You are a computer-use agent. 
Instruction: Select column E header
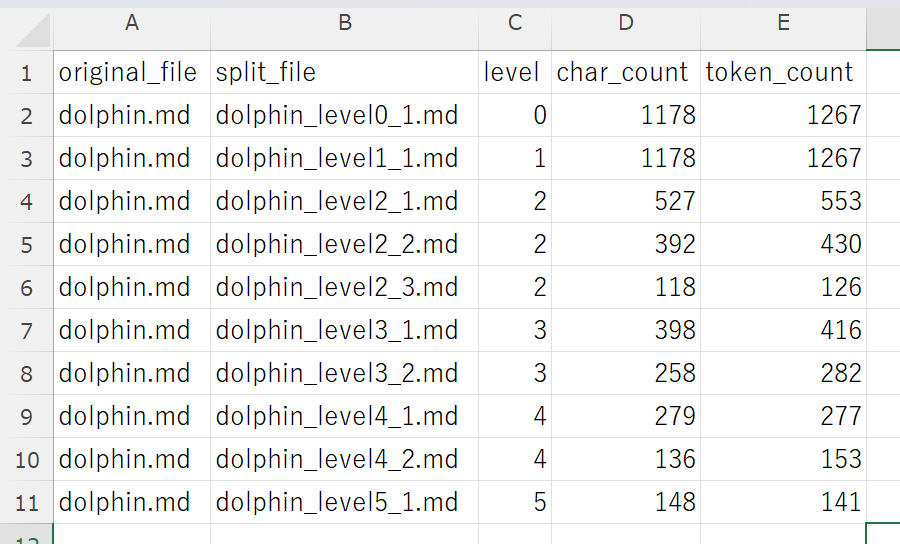click(x=783, y=23)
